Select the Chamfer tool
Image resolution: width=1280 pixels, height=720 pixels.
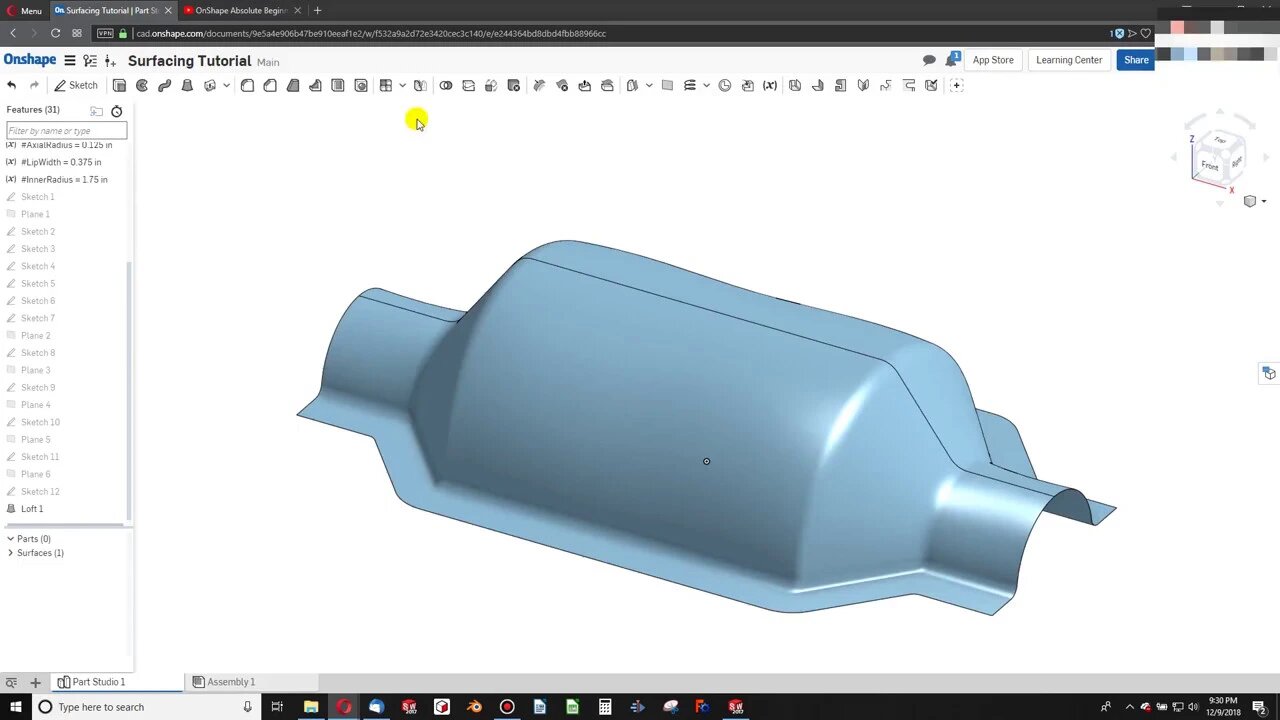270,85
